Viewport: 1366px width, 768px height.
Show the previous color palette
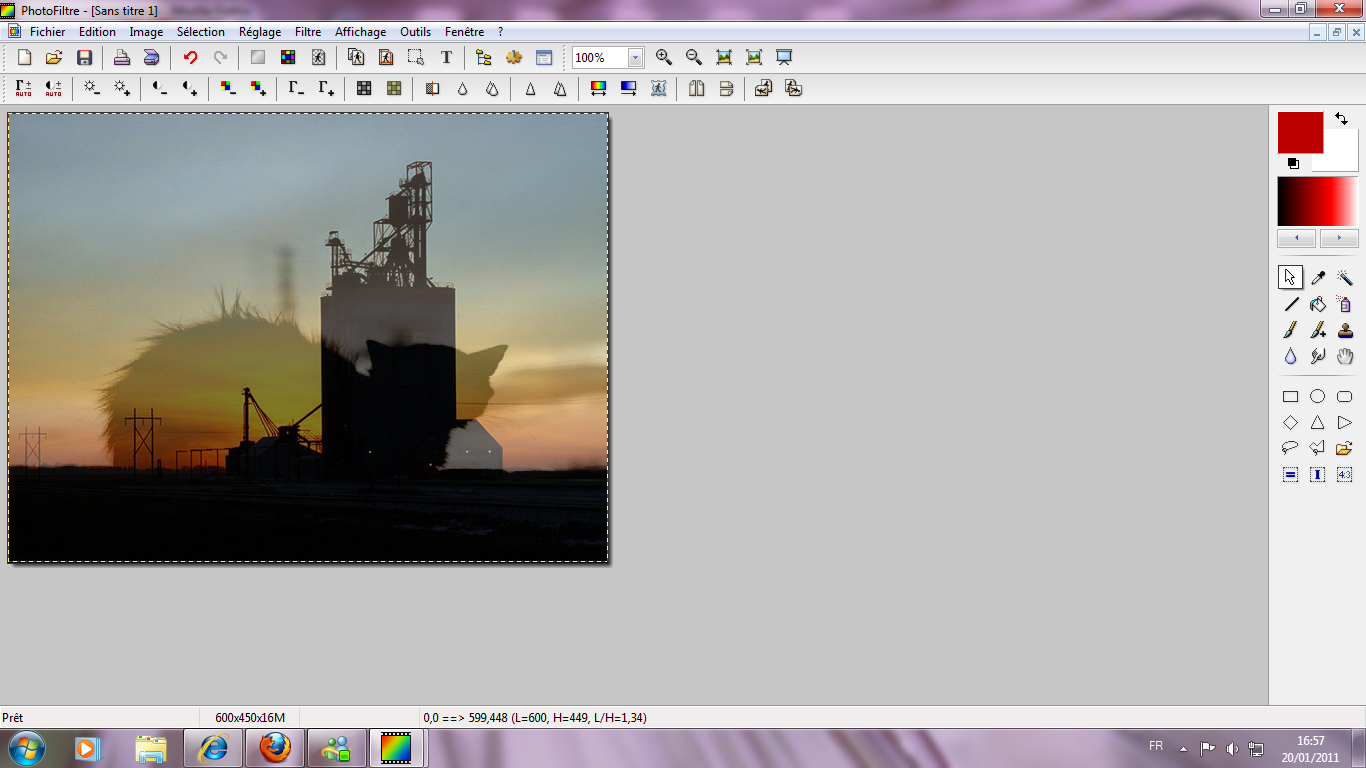point(1297,238)
